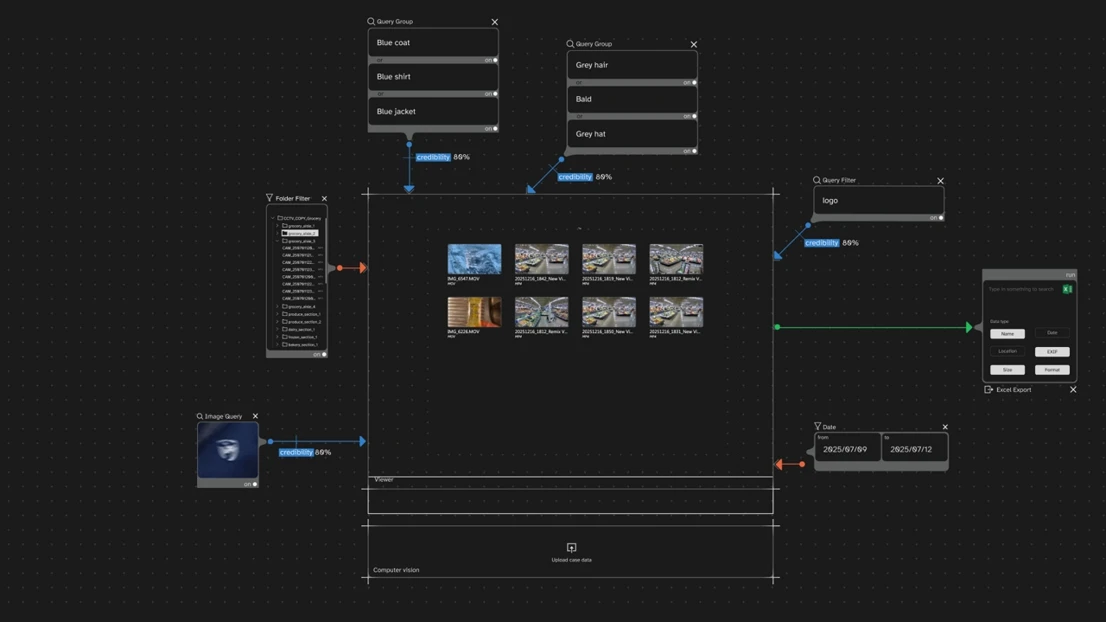
Task: Click the Excel icon in the export panel
Action: [1067, 289]
